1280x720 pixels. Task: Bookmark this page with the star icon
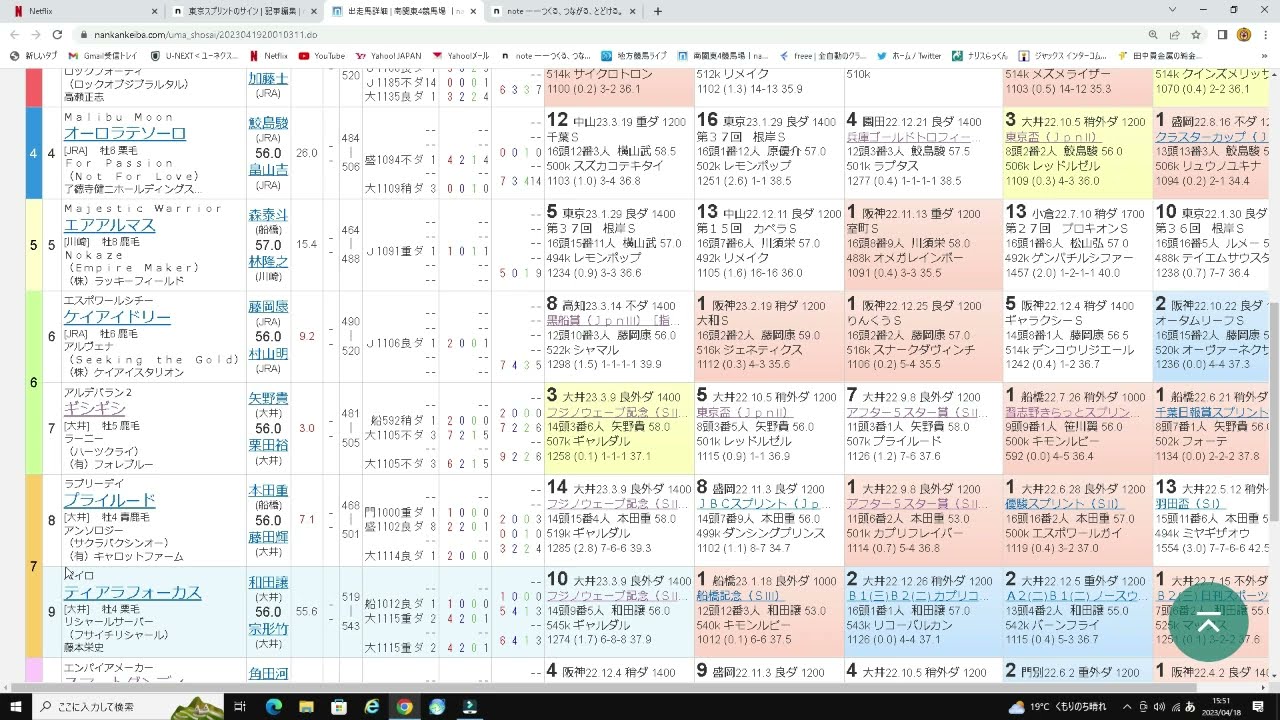point(1196,34)
